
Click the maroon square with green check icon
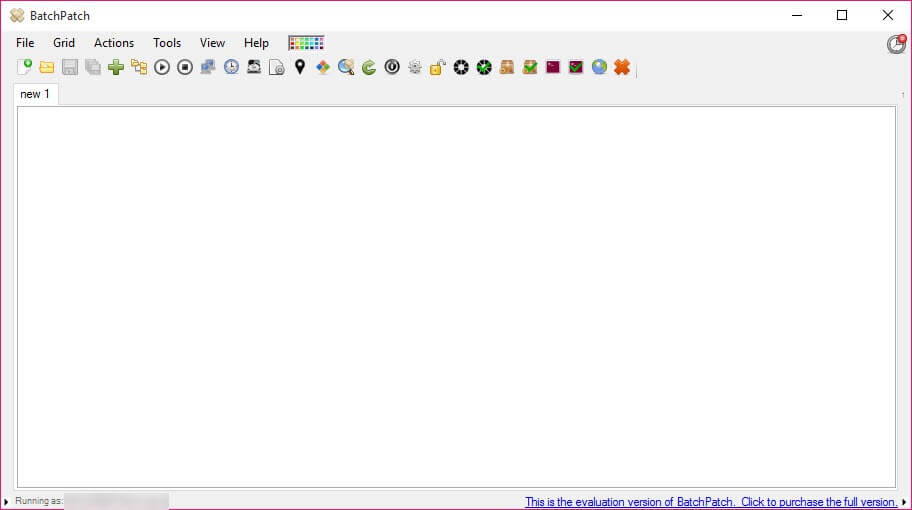[576, 67]
